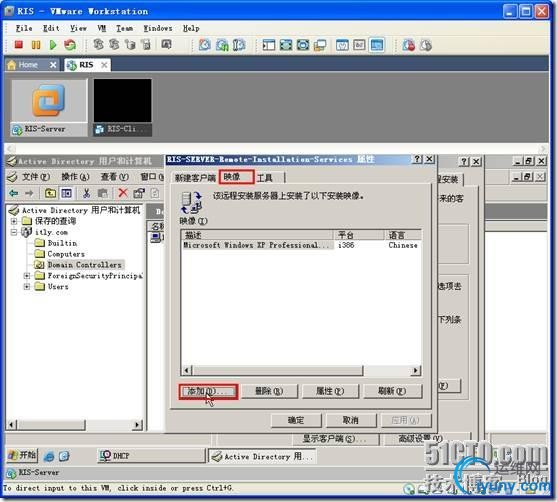Select the 新建客户端 tab

(195, 178)
